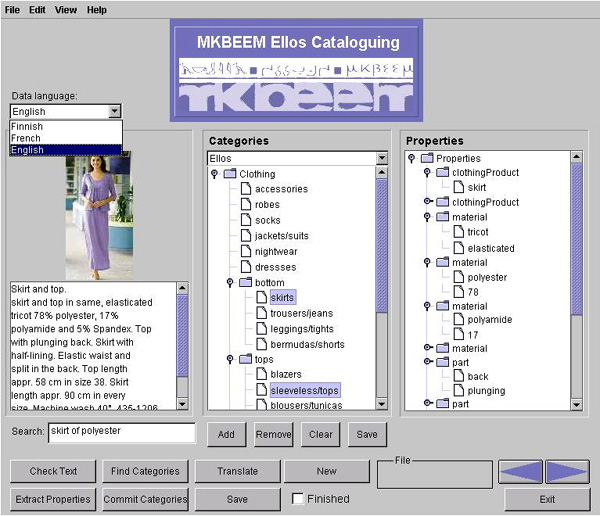
Task: Click the document icon beside 17
Action: click(x=459, y=335)
